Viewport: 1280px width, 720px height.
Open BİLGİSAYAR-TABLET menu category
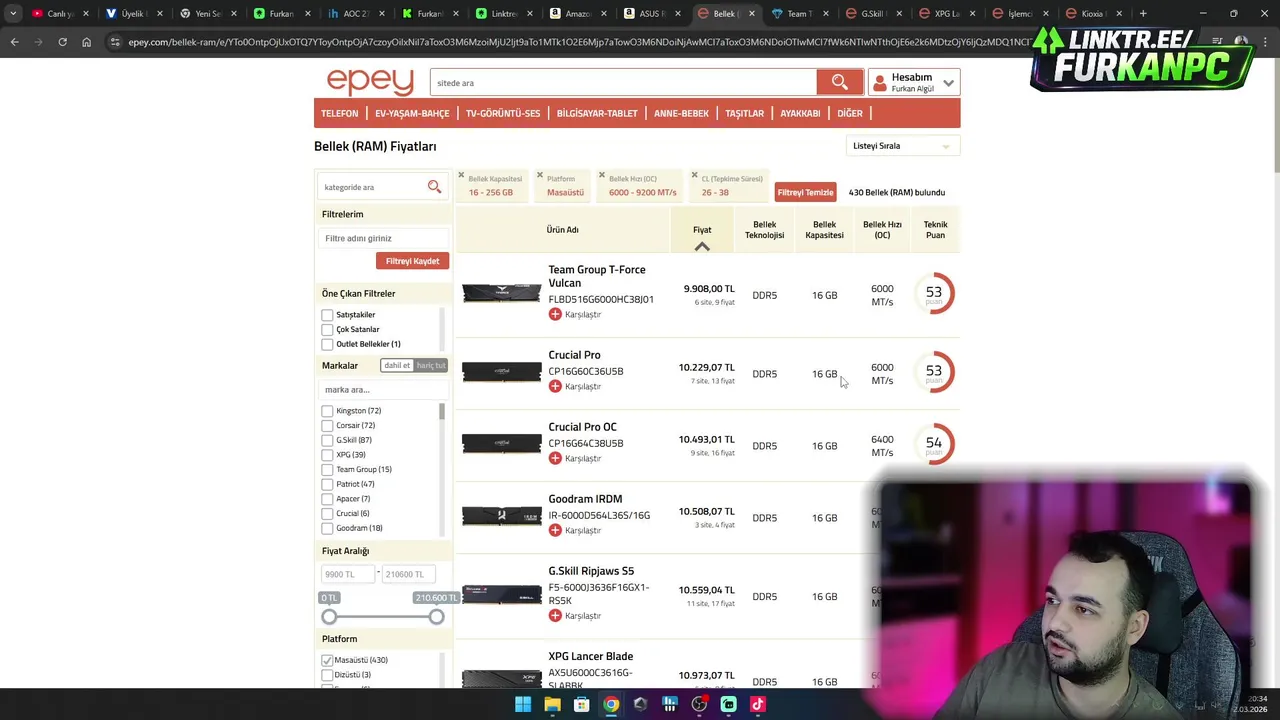click(x=597, y=113)
